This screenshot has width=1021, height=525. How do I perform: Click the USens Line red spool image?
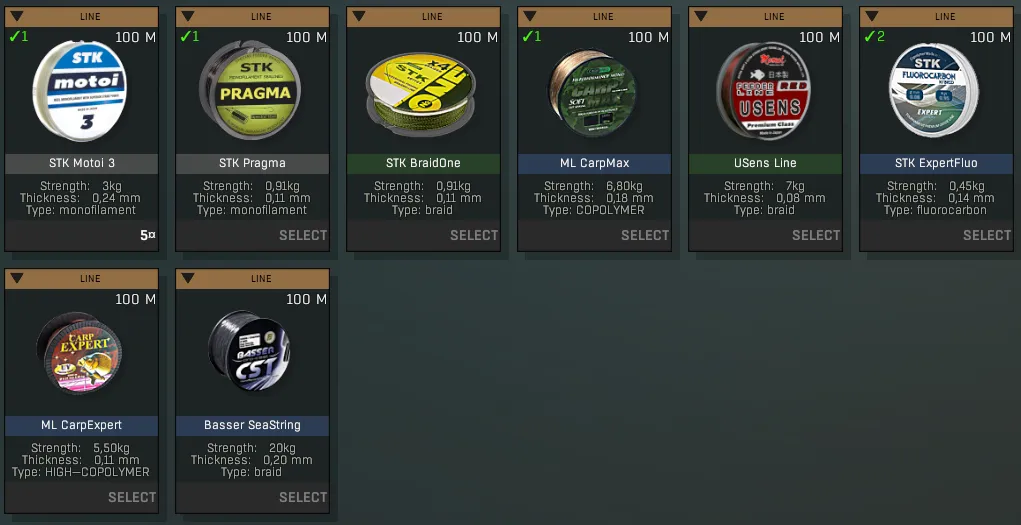click(762, 91)
